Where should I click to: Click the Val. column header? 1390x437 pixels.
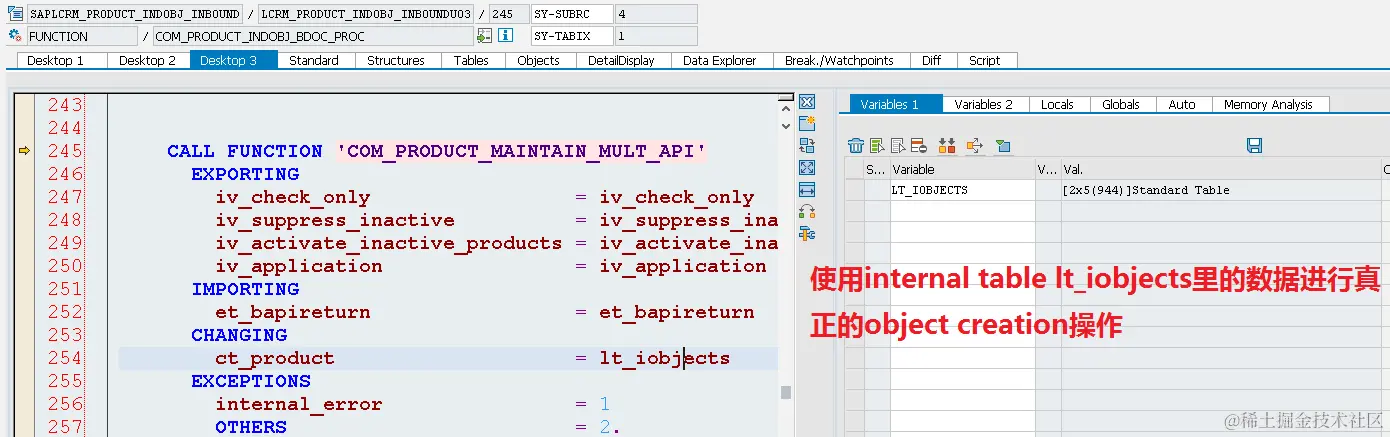pos(1220,170)
